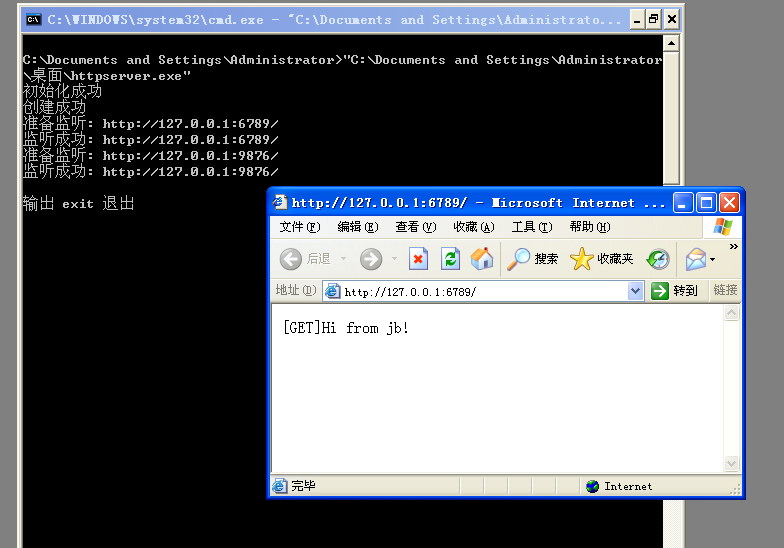This screenshot has width=784, height=548.
Task: Click the Mail envelope icon
Action: (696, 259)
